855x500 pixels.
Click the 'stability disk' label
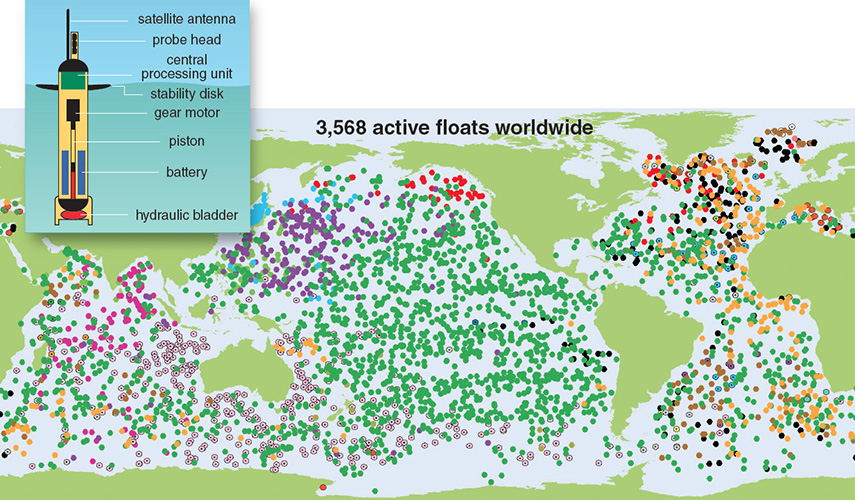click(186, 94)
